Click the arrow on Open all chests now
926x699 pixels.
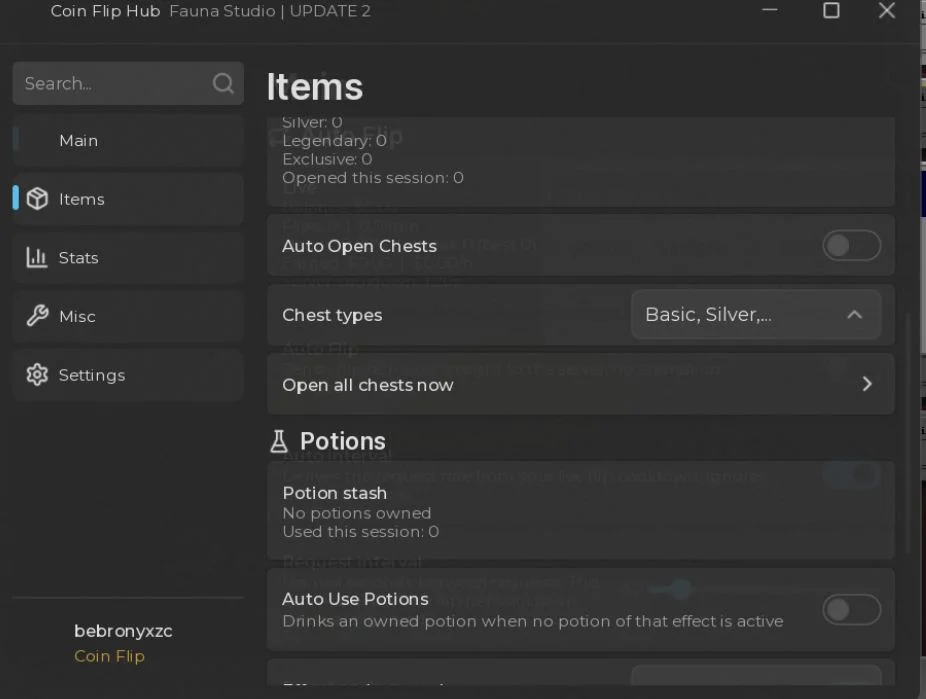pyautogui.click(x=867, y=384)
